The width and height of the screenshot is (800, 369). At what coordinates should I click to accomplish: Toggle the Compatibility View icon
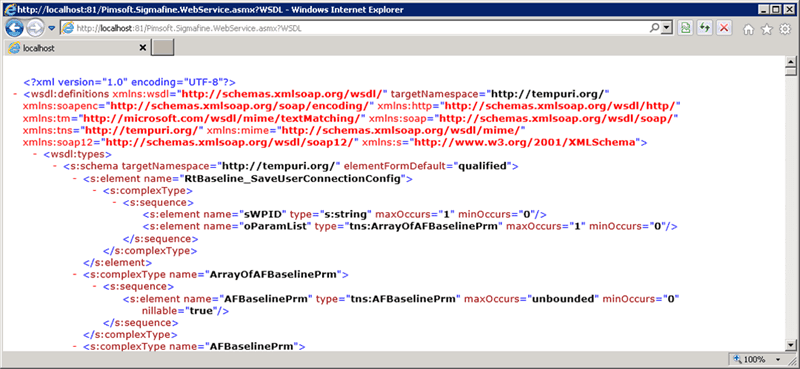(x=686, y=29)
